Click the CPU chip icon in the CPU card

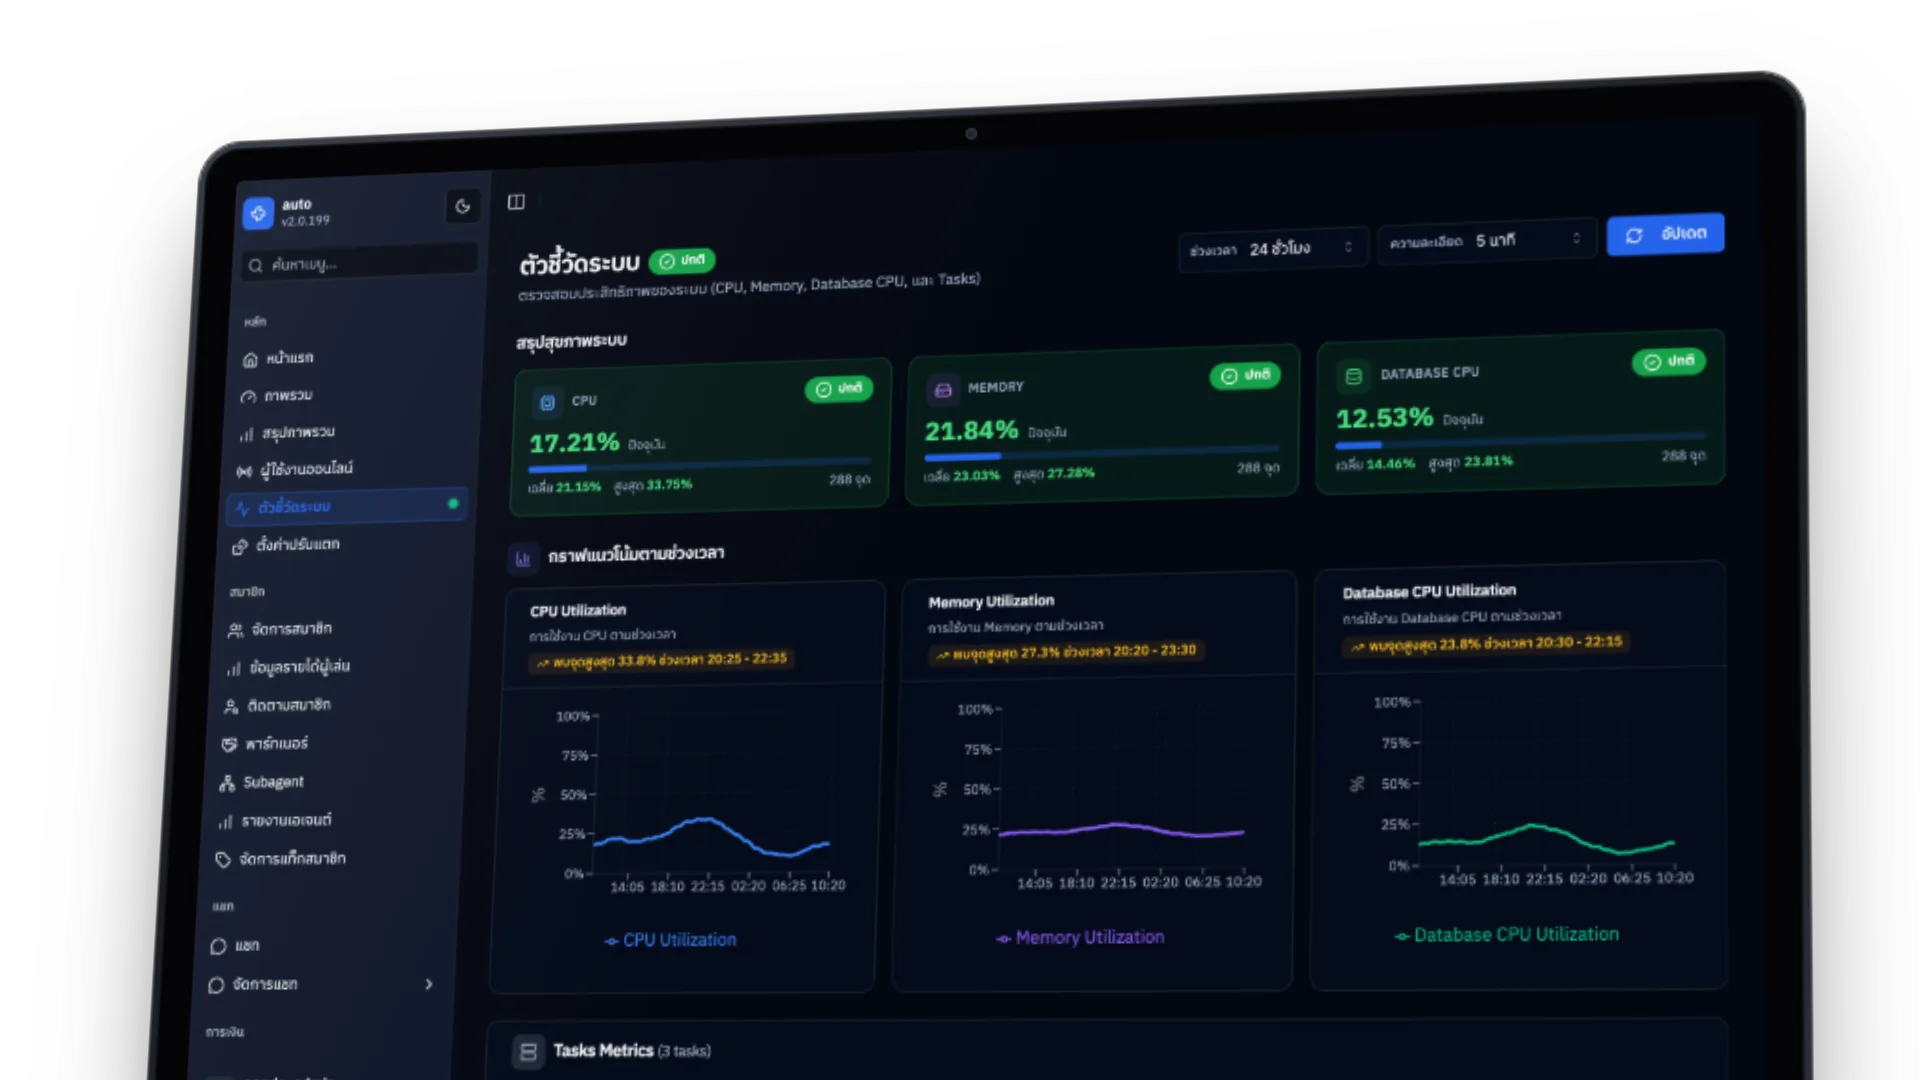point(547,403)
